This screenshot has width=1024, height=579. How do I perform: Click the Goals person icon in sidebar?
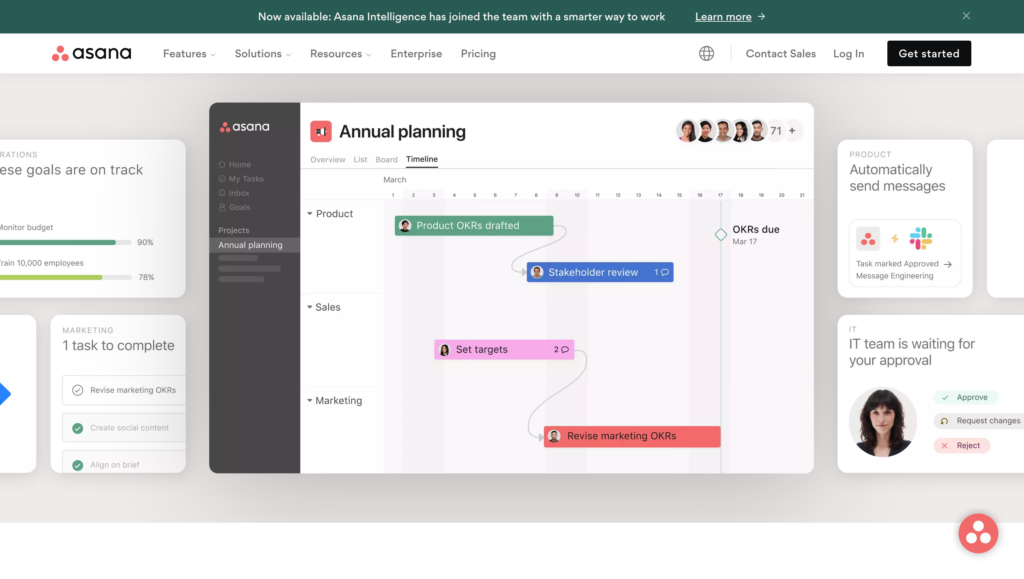[222, 208]
